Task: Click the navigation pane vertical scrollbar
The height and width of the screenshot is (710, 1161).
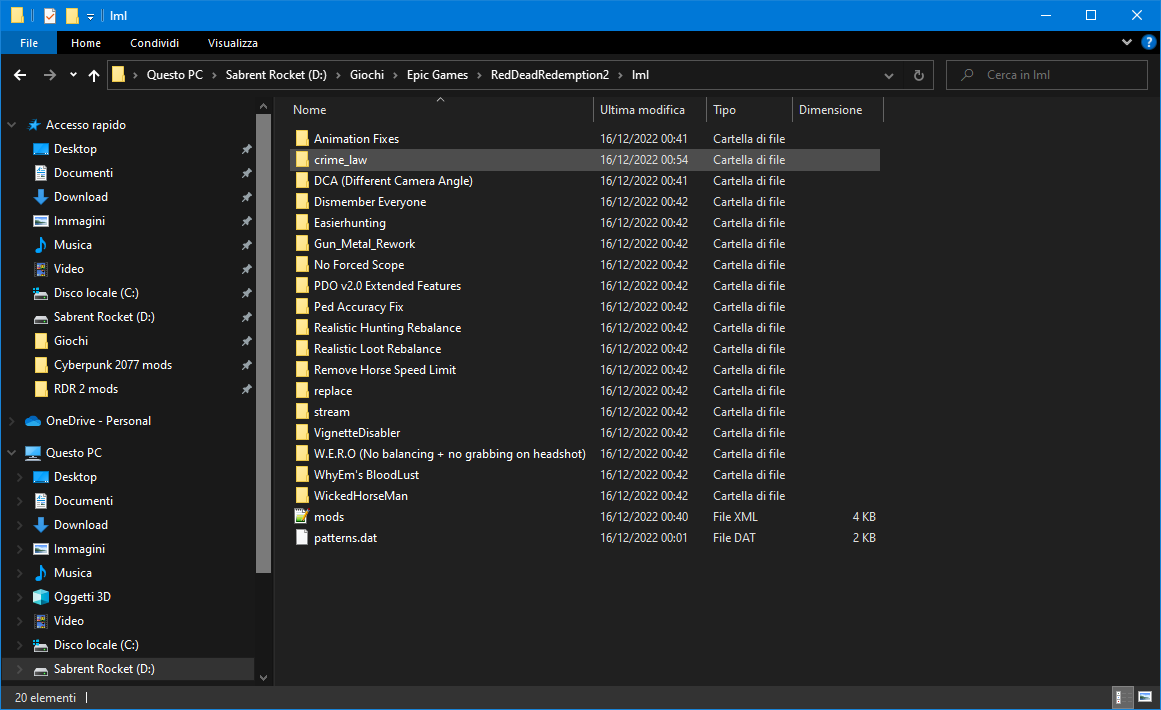Action: coord(263,340)
